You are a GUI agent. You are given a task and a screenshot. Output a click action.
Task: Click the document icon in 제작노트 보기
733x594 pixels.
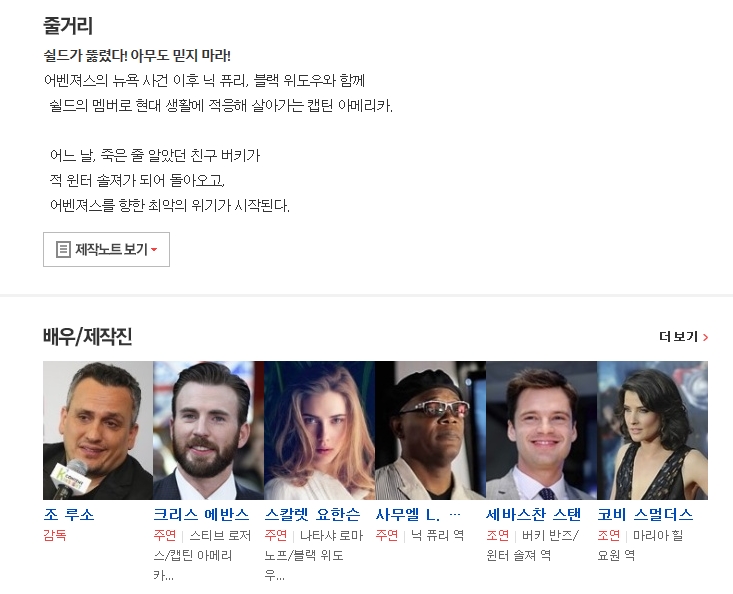(x=63, y=250)
